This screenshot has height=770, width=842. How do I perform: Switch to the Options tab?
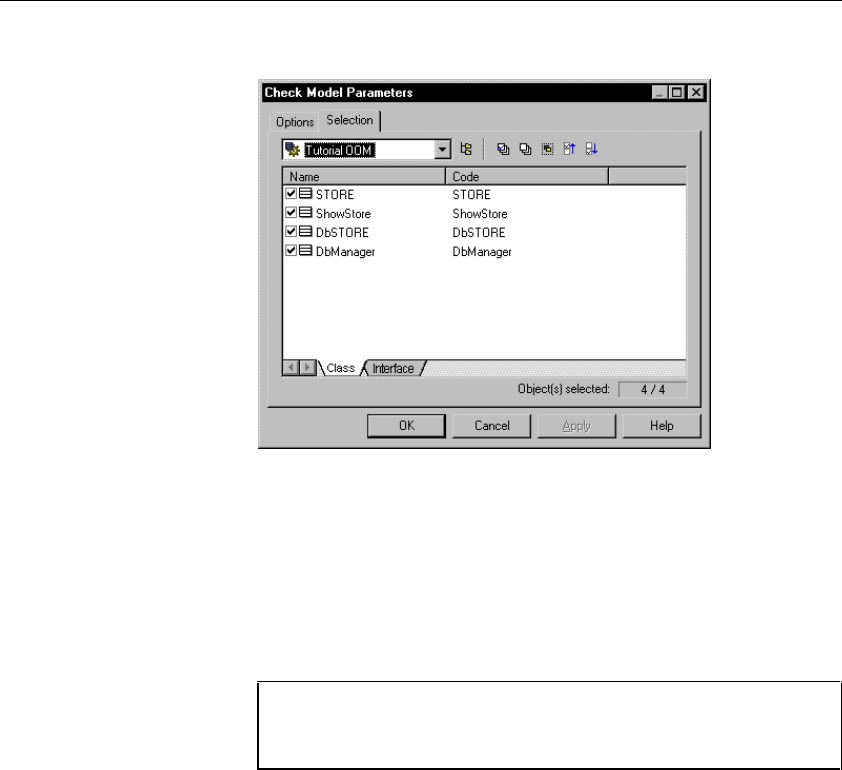[295, 122]
